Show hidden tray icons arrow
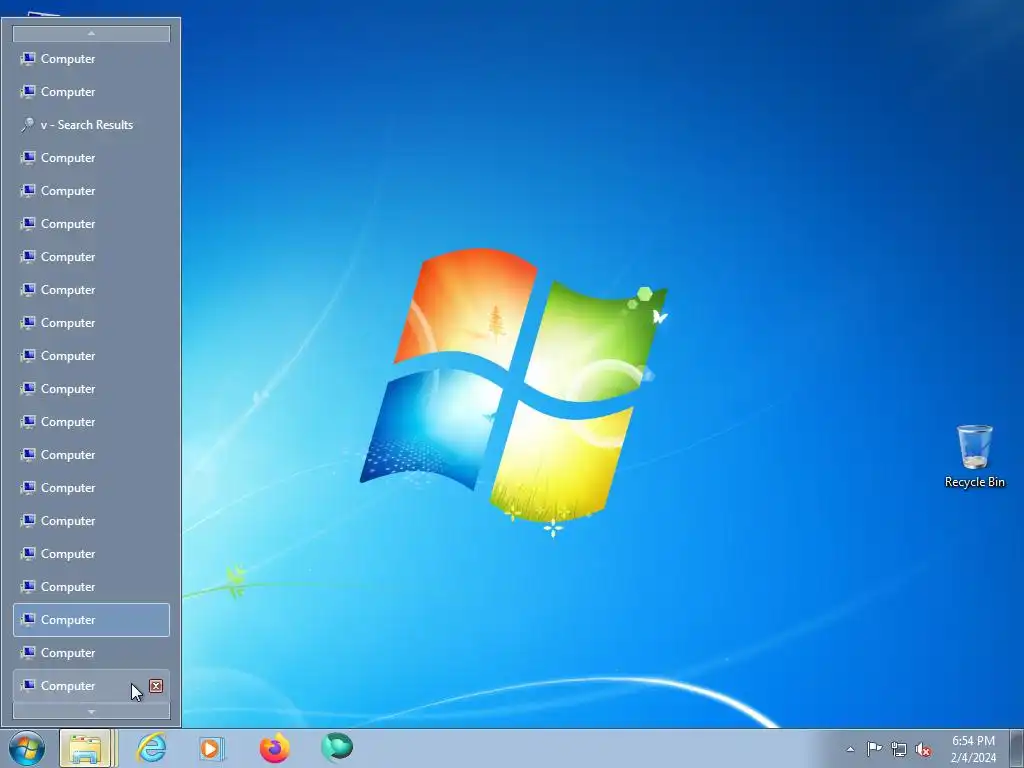The width and height of the screenshot is (1024, 768). (850, 749)
